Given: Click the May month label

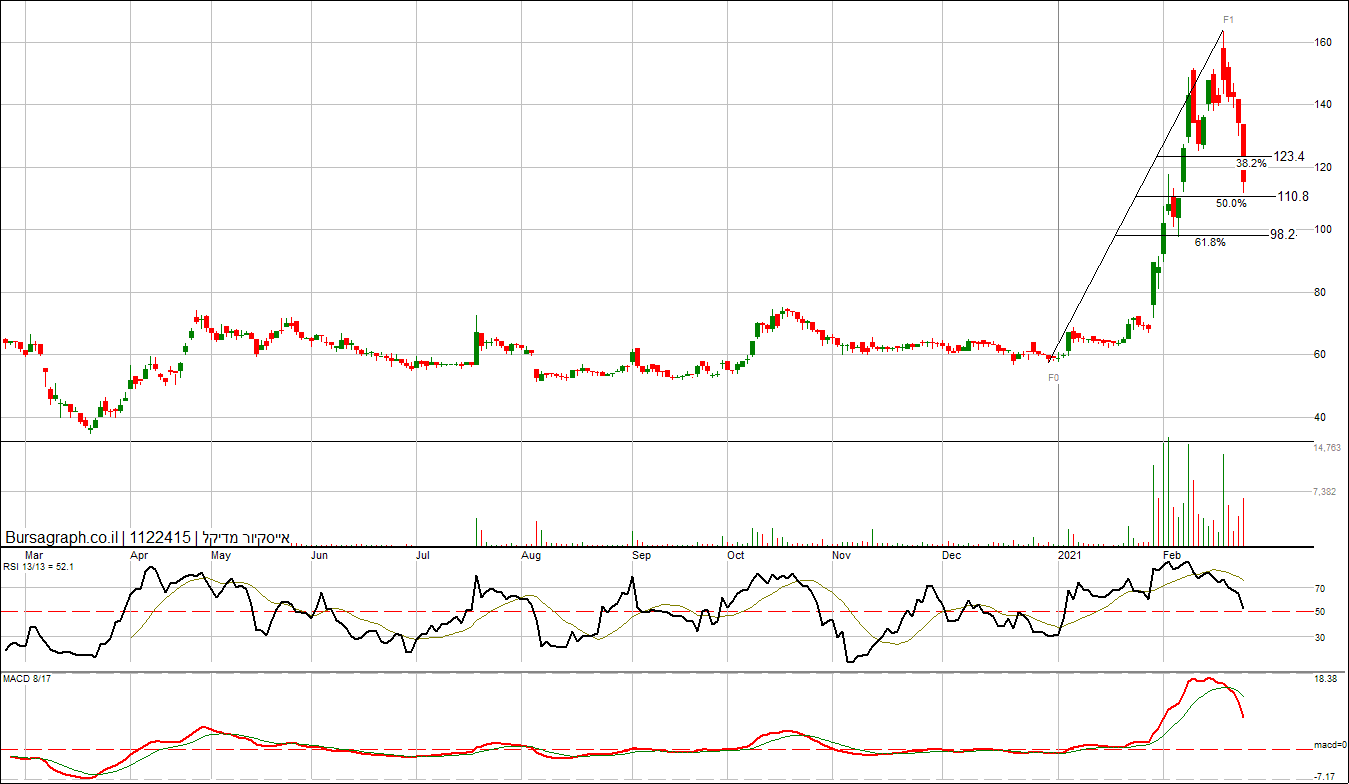Looking at the screenshot, I should pos(221,554).
